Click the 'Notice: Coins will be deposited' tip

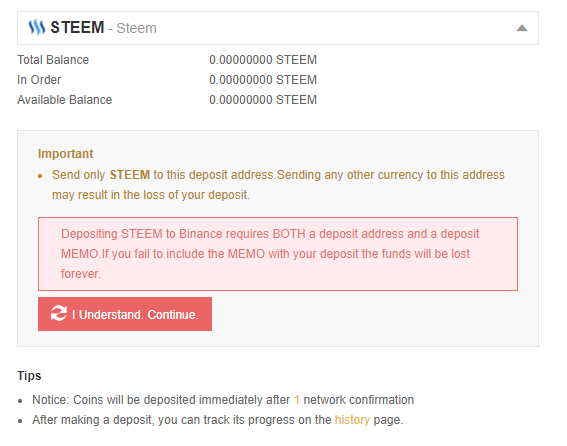coord(223,400)
